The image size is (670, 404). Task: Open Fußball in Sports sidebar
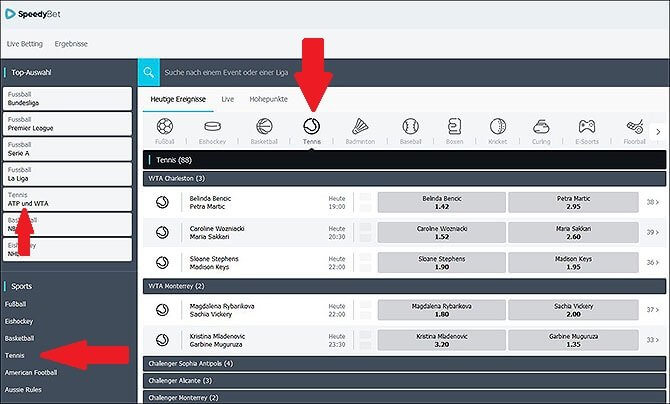coord(16,304)
